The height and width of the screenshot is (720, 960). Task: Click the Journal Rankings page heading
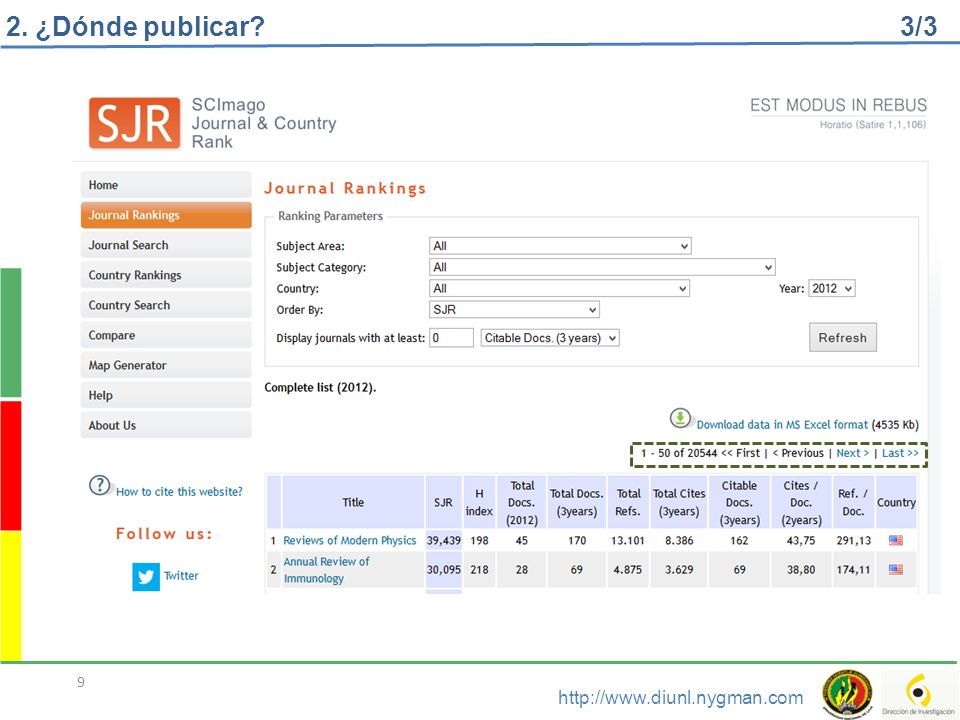(x=345, y=188)
